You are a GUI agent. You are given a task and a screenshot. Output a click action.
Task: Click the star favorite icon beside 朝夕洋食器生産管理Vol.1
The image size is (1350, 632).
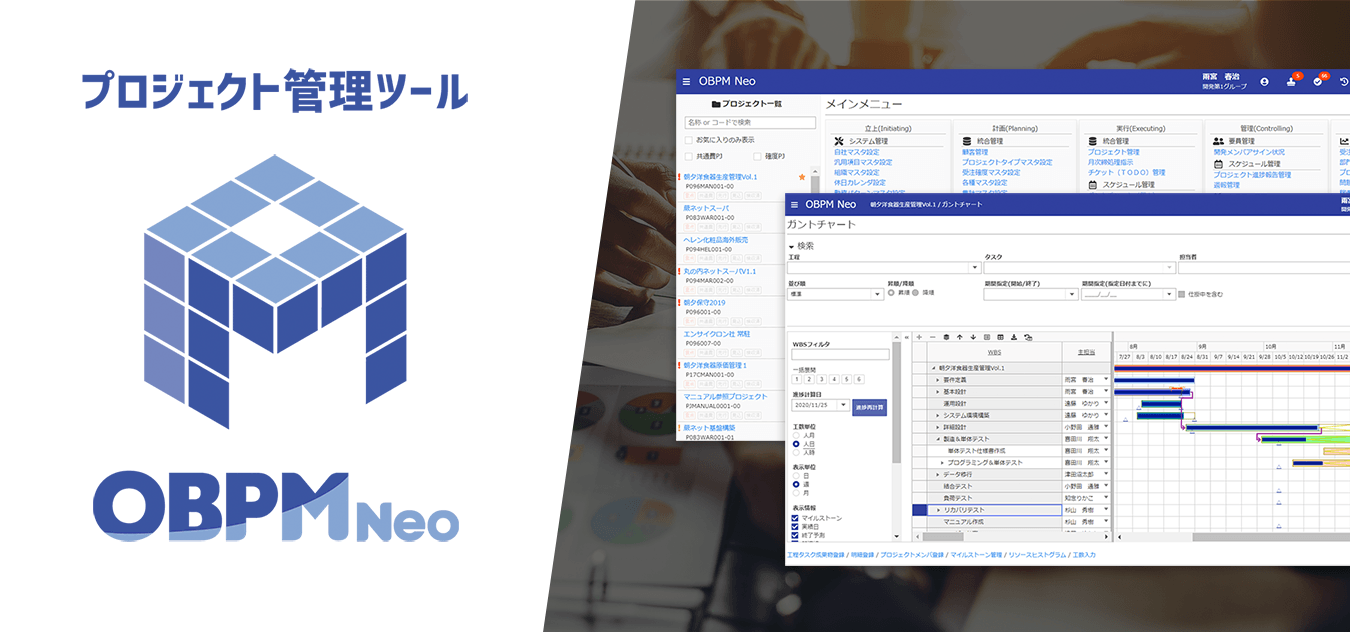pos(802,177)
